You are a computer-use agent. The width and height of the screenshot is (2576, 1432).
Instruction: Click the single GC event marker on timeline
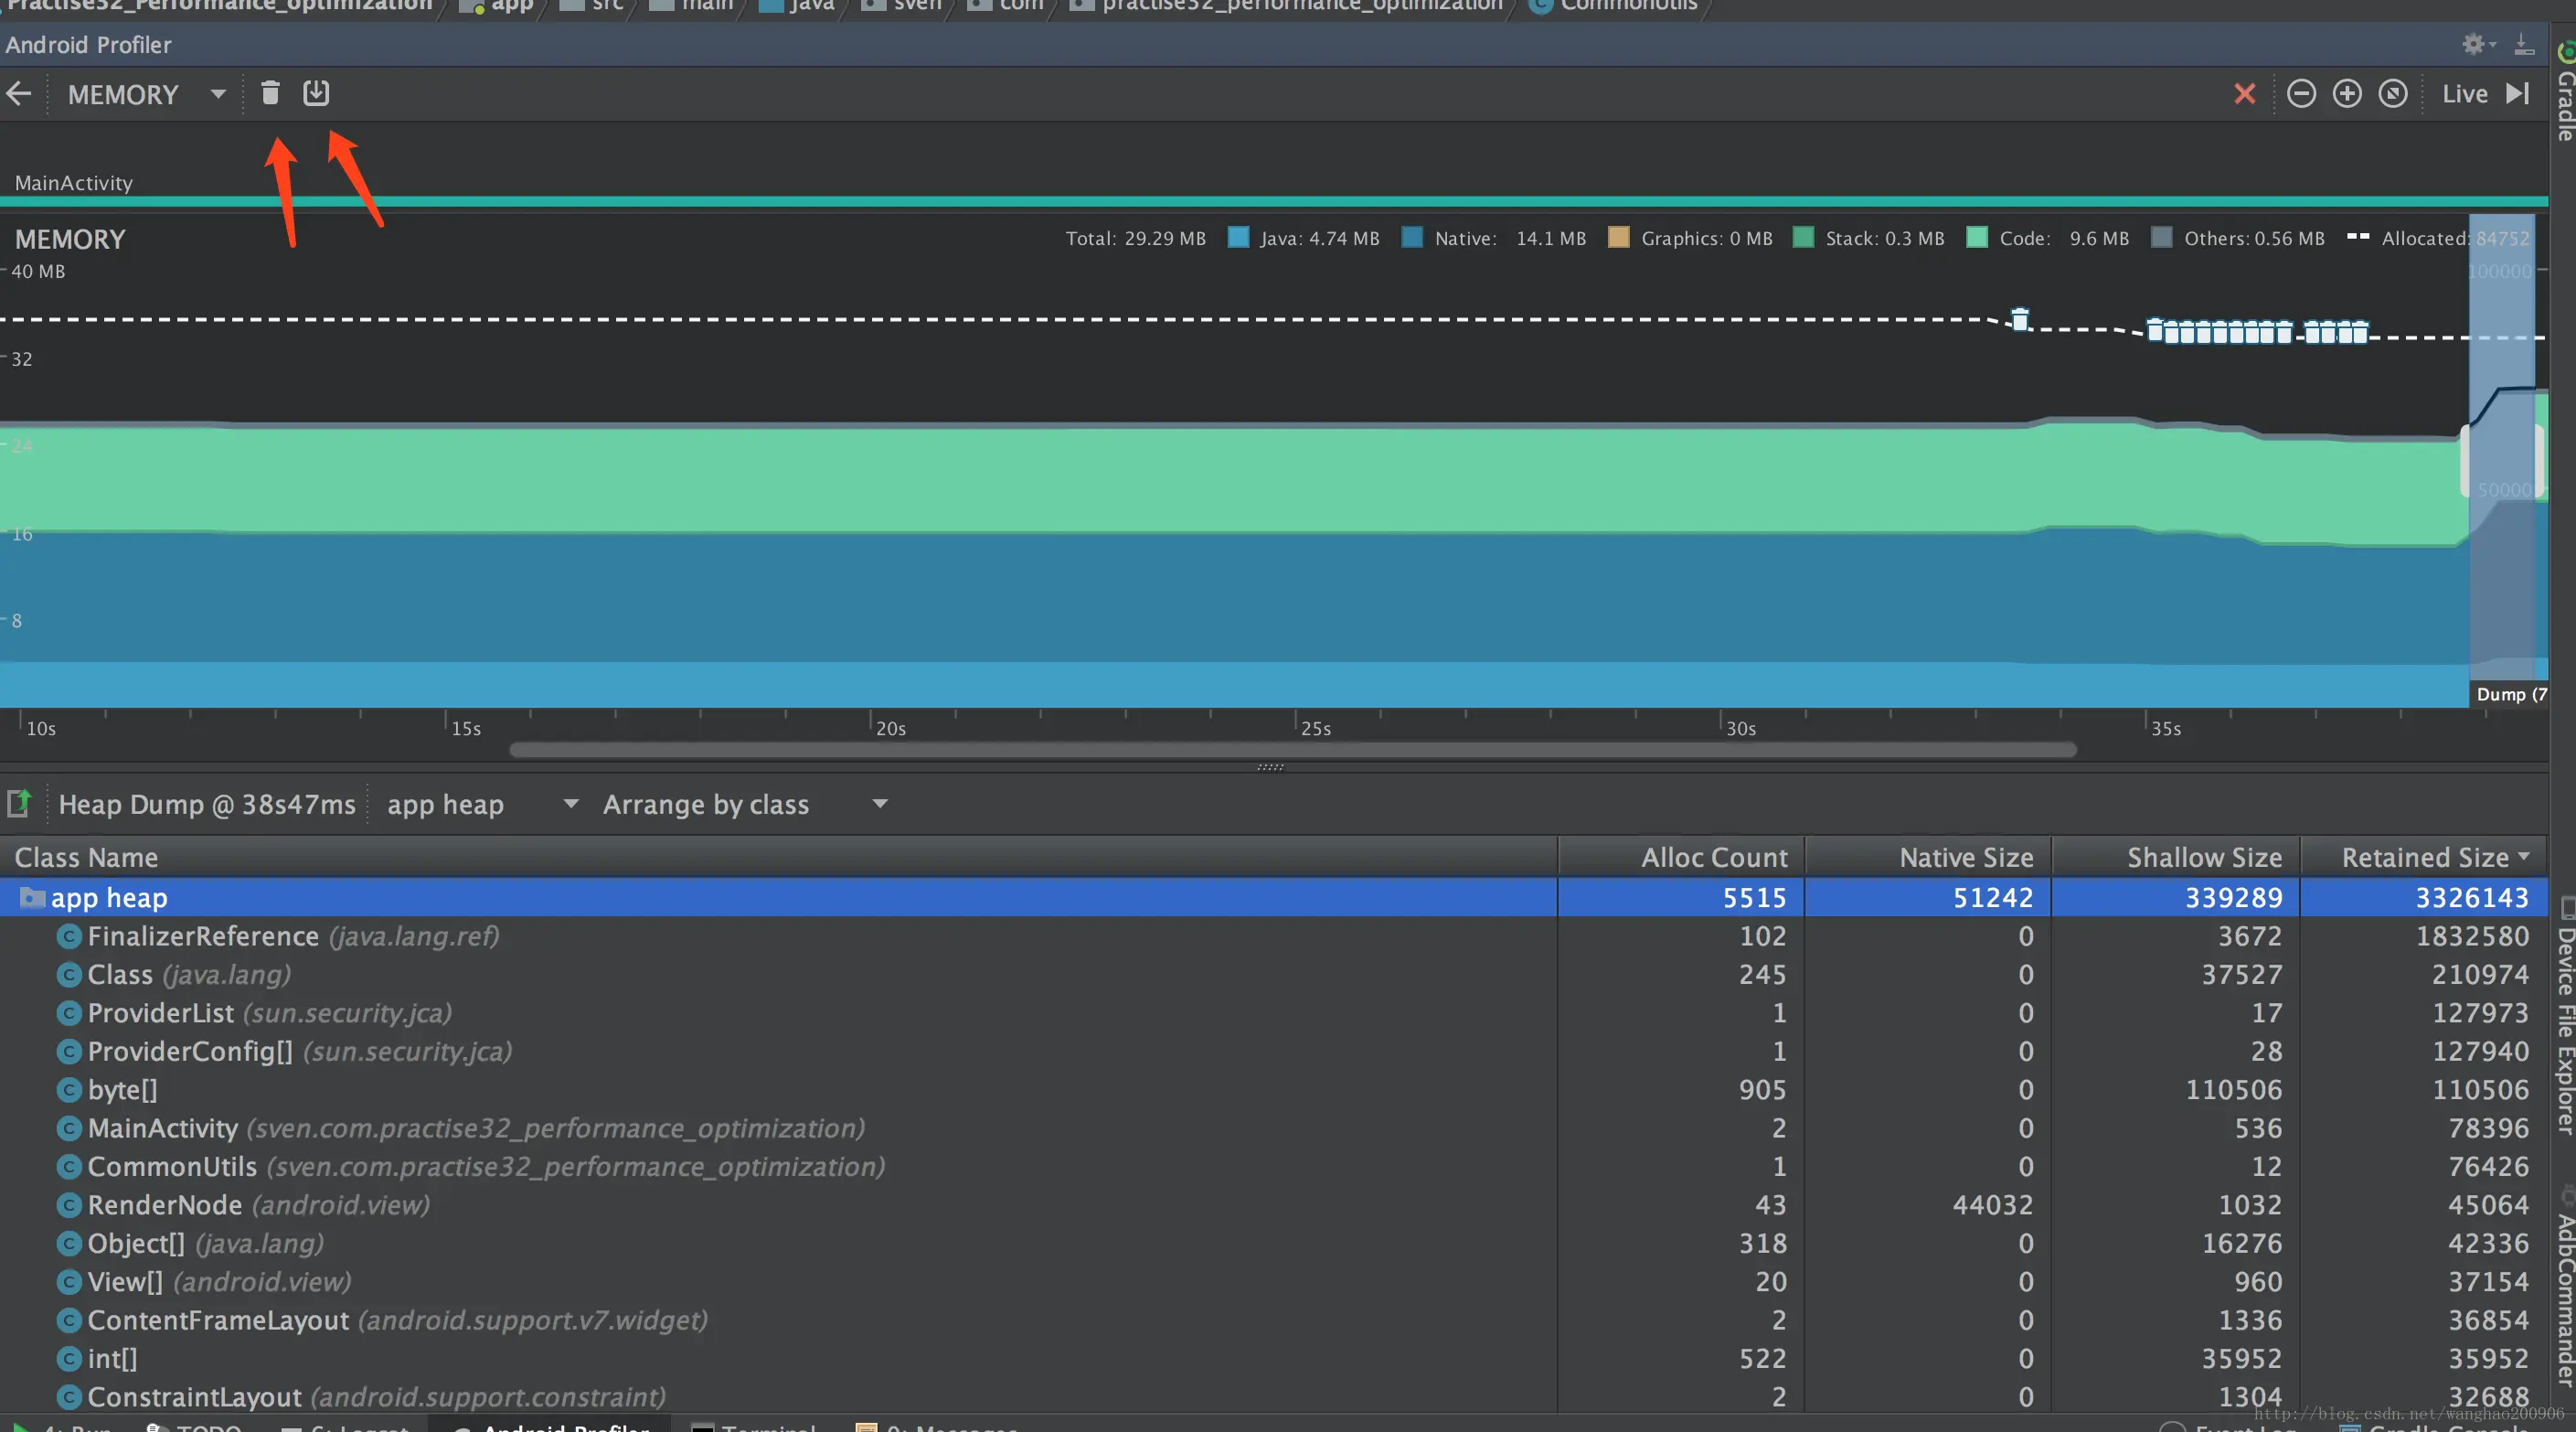click(2020, 319)
